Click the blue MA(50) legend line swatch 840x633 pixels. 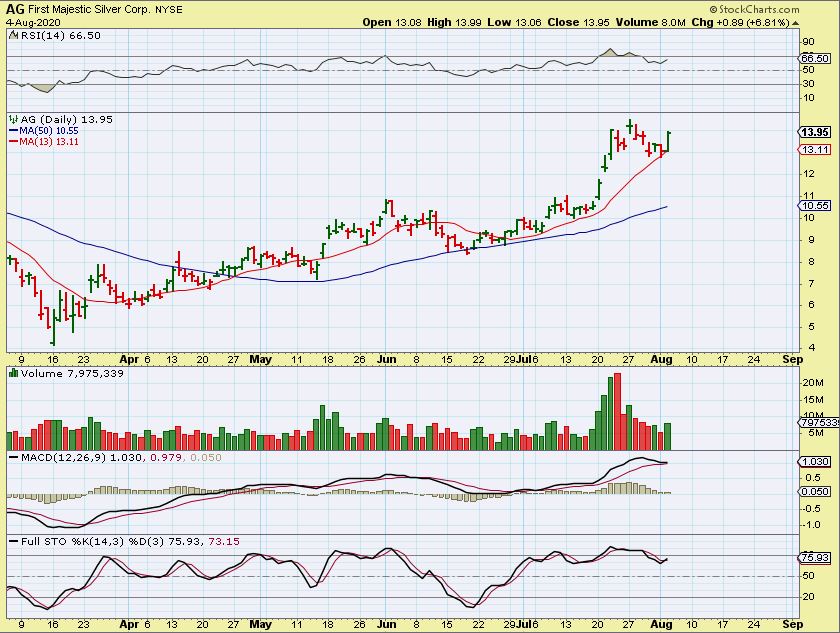pyautogui.click(x=14, y=131)
